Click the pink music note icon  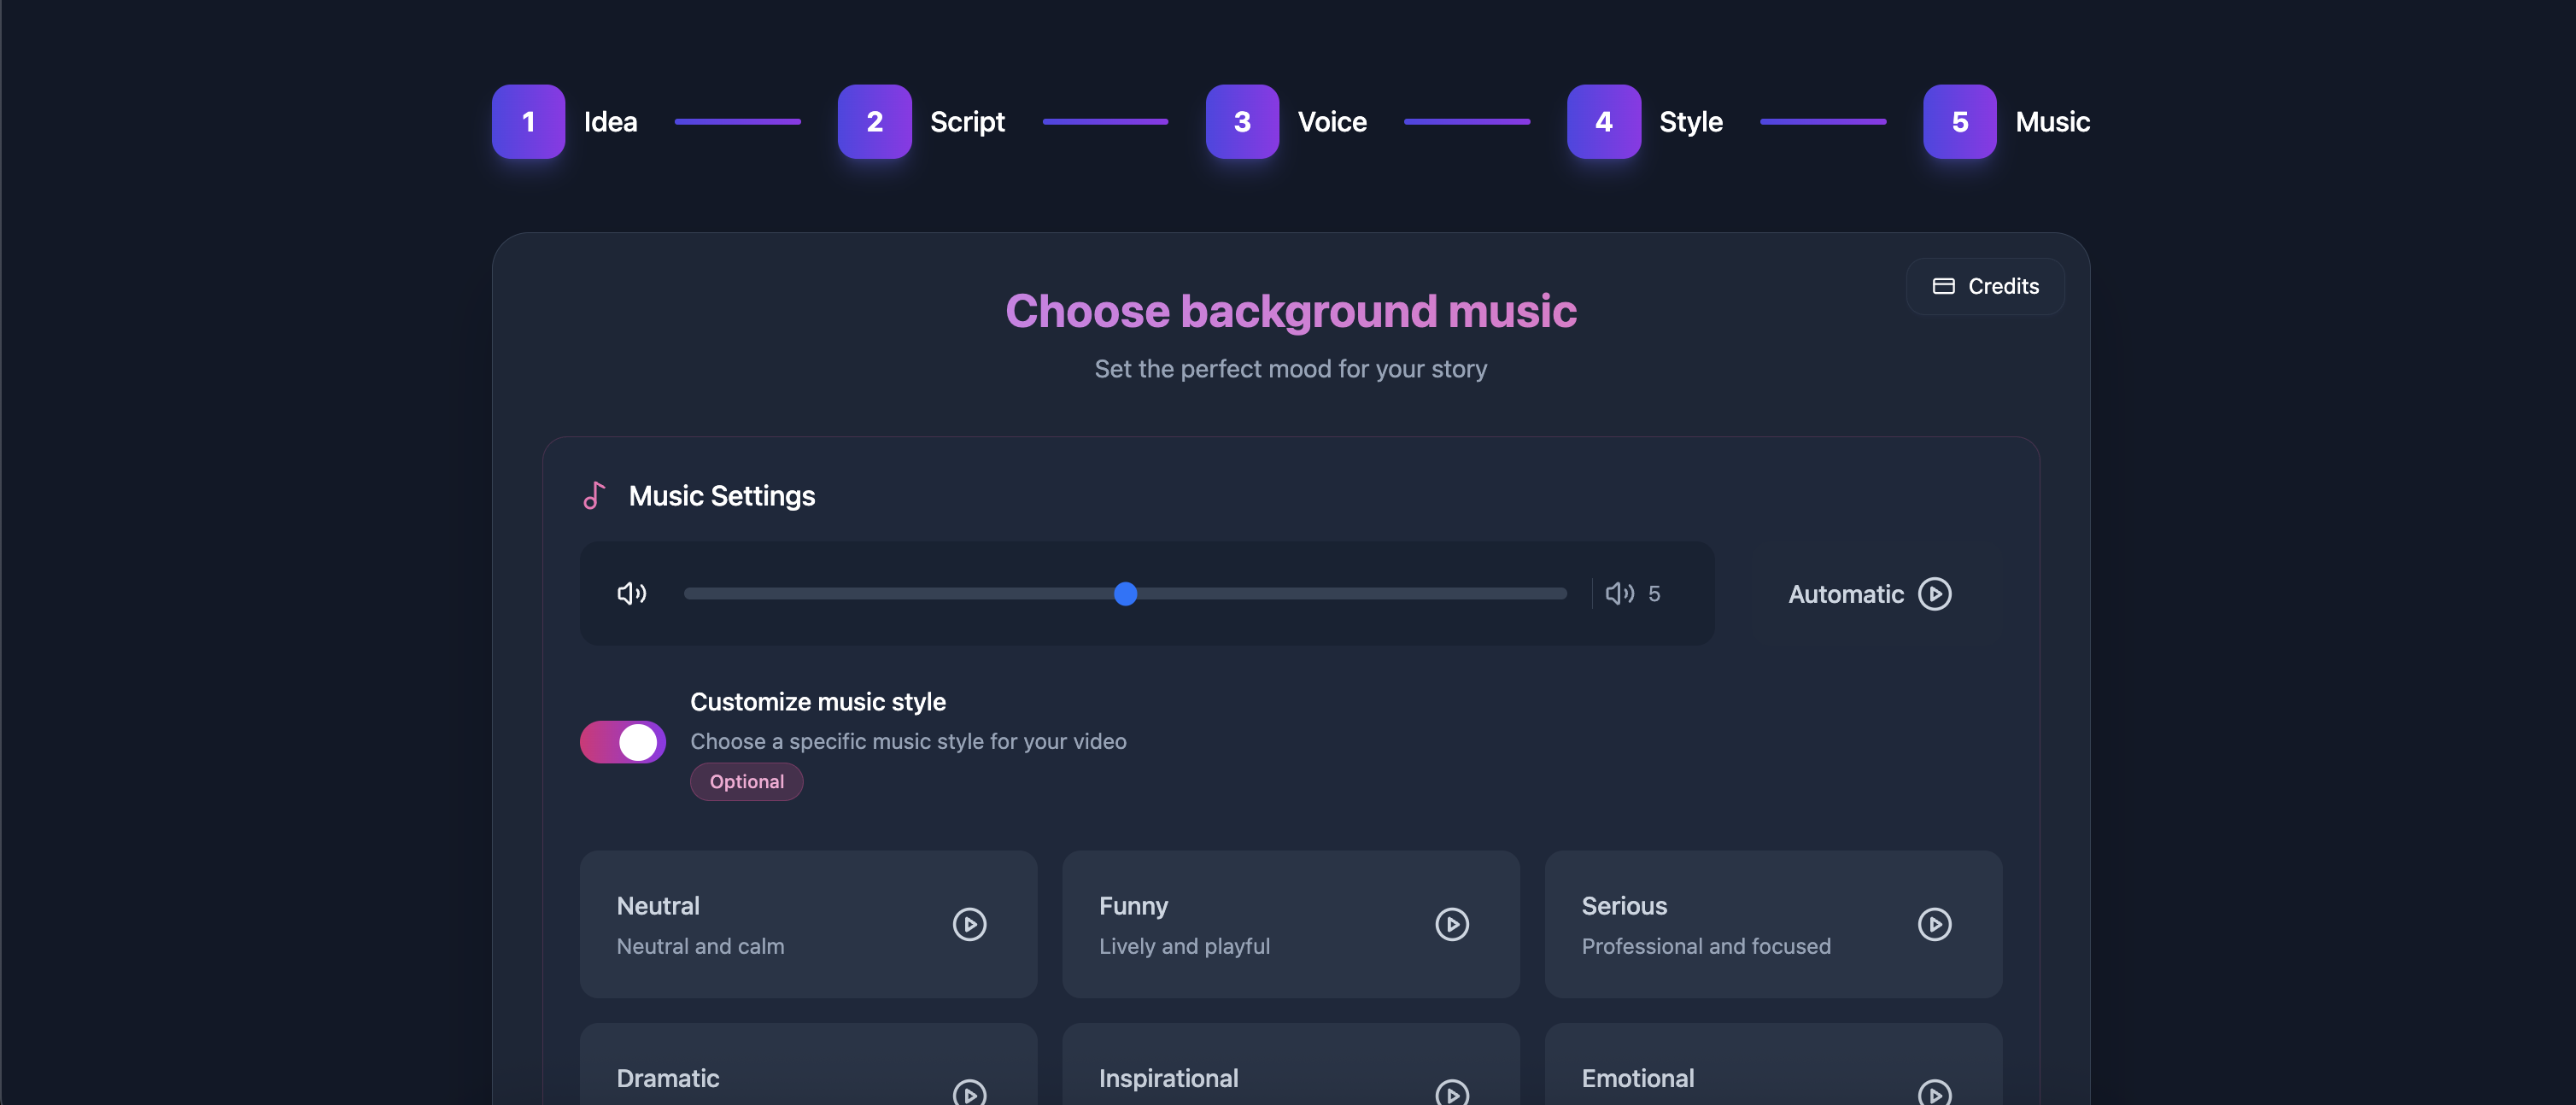click(594, 496)
